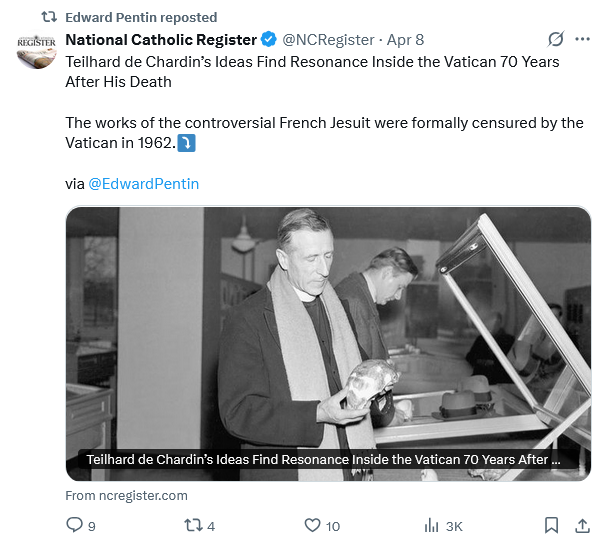Open the Grok explain icon
The height and width of the screenshot is (548, 609).
[556, 40]
